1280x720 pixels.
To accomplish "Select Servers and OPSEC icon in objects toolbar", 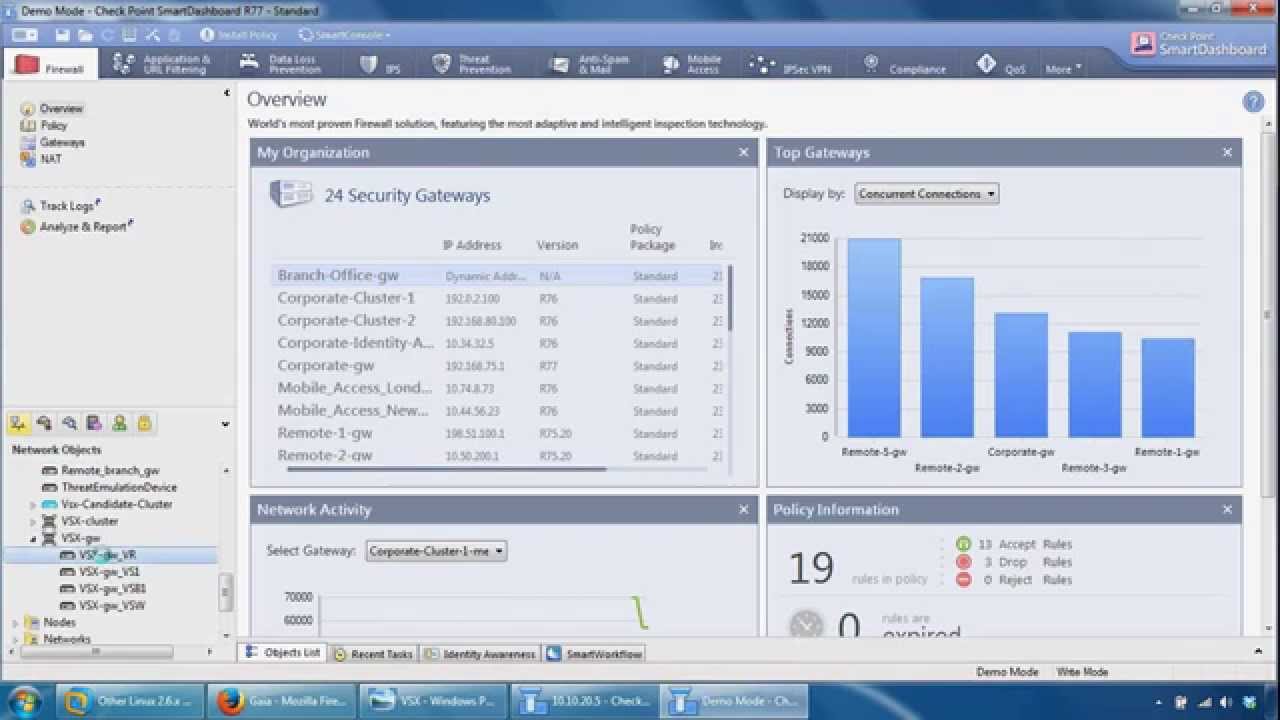I will click(x=94, y=423).
